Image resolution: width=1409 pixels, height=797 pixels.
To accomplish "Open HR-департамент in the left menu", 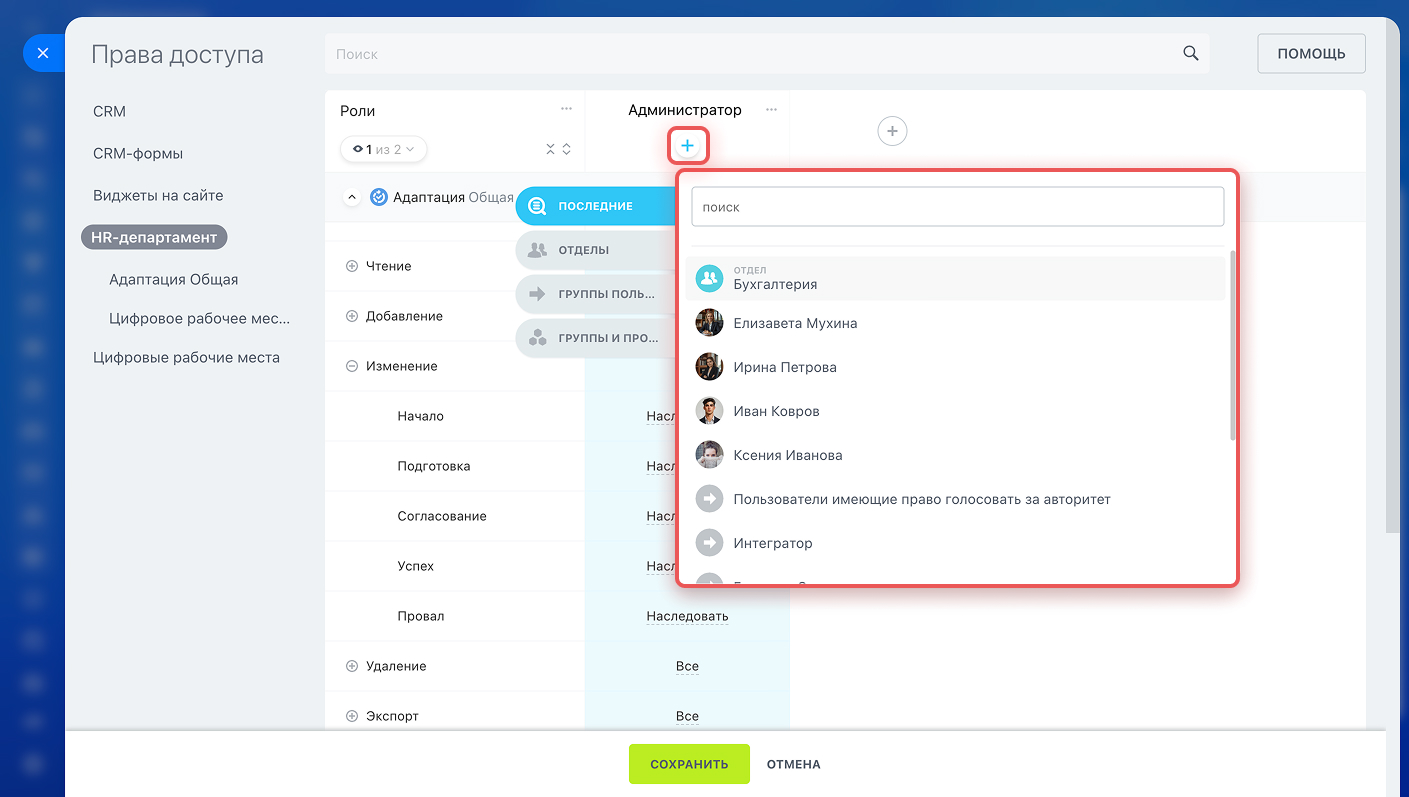I will click(154, 237).
